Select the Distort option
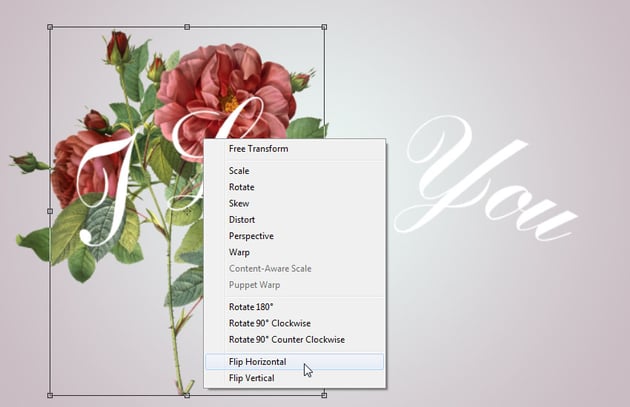 [x=295, y=220]
